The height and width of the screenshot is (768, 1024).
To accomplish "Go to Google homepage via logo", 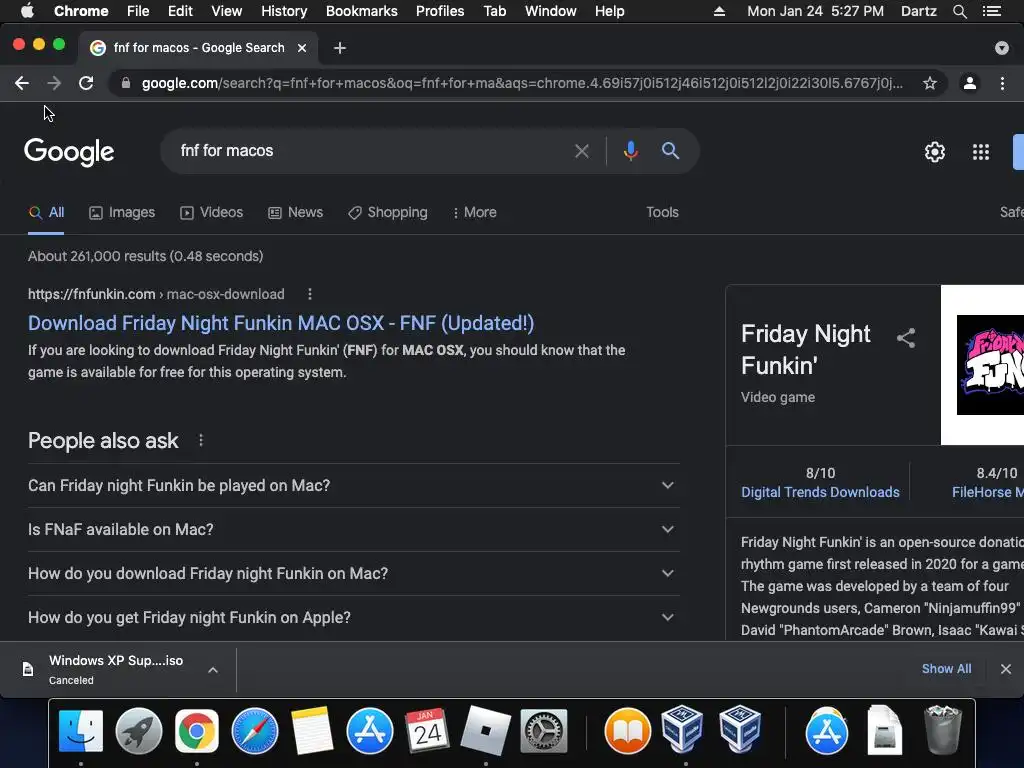I will pos(69,152).
